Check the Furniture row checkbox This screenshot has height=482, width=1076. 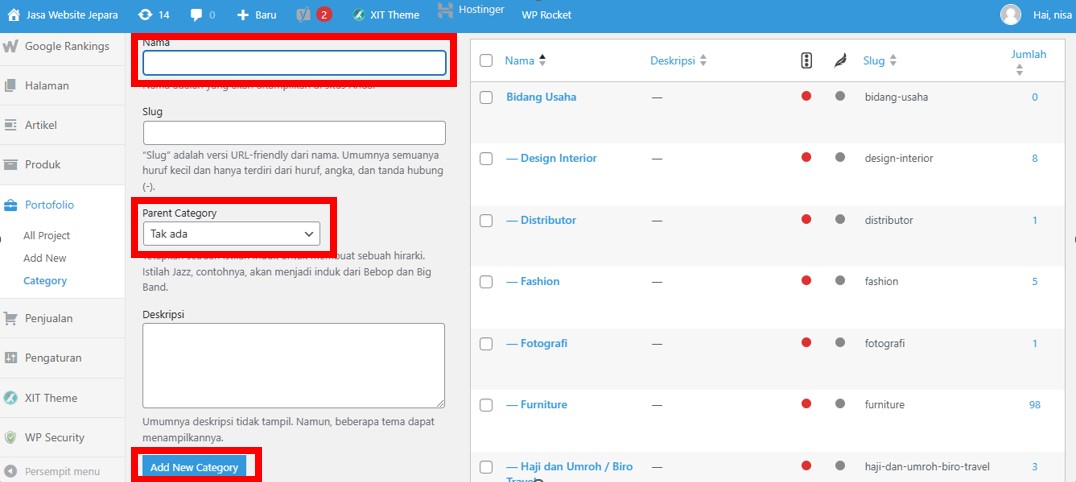[487, 405]
